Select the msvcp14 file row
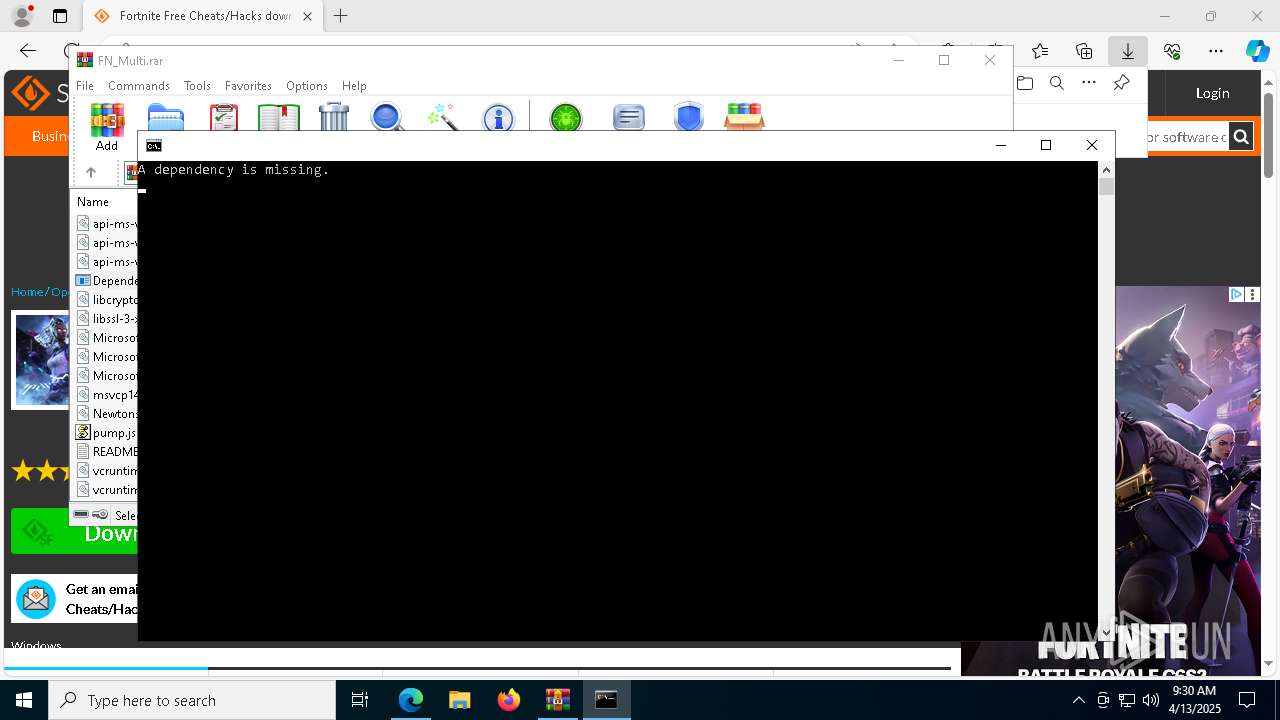1280x720 pixels. click(106, 395)
